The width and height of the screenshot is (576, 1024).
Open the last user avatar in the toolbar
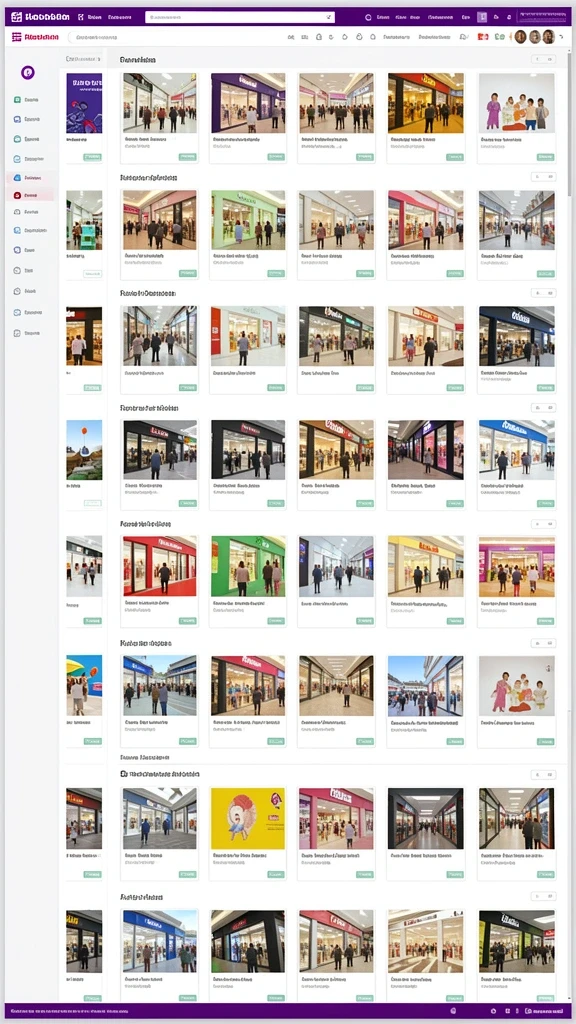pyautogui.click(x=549, y=37)
